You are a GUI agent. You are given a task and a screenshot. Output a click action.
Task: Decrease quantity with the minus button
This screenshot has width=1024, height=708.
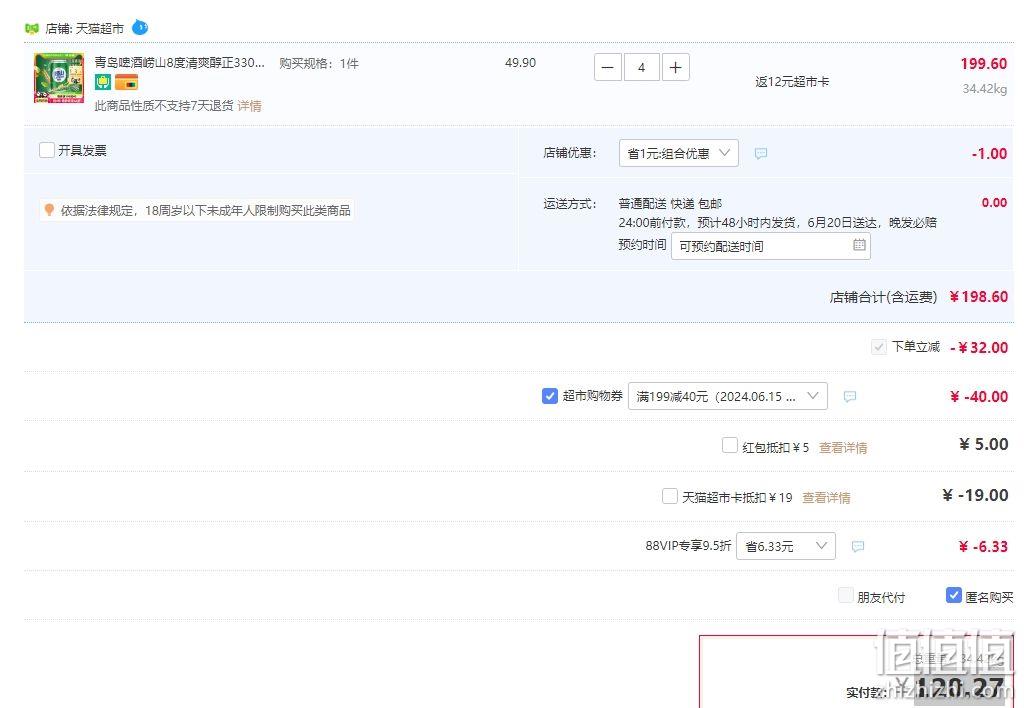click(607, 67)
